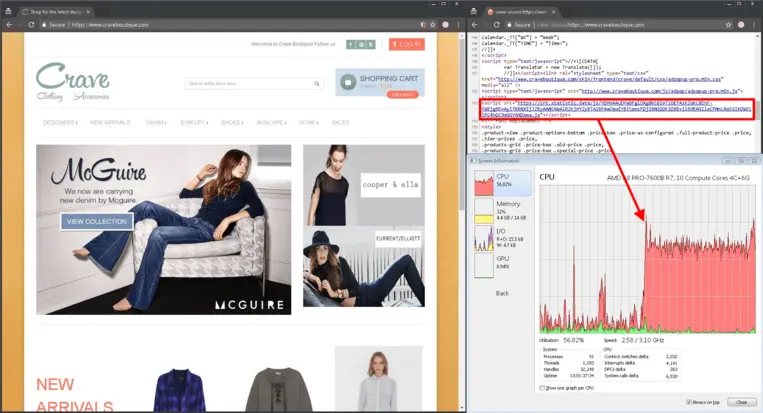Click the Speed value 2.58 / 3.10 GHz

[x=642, y=341]
